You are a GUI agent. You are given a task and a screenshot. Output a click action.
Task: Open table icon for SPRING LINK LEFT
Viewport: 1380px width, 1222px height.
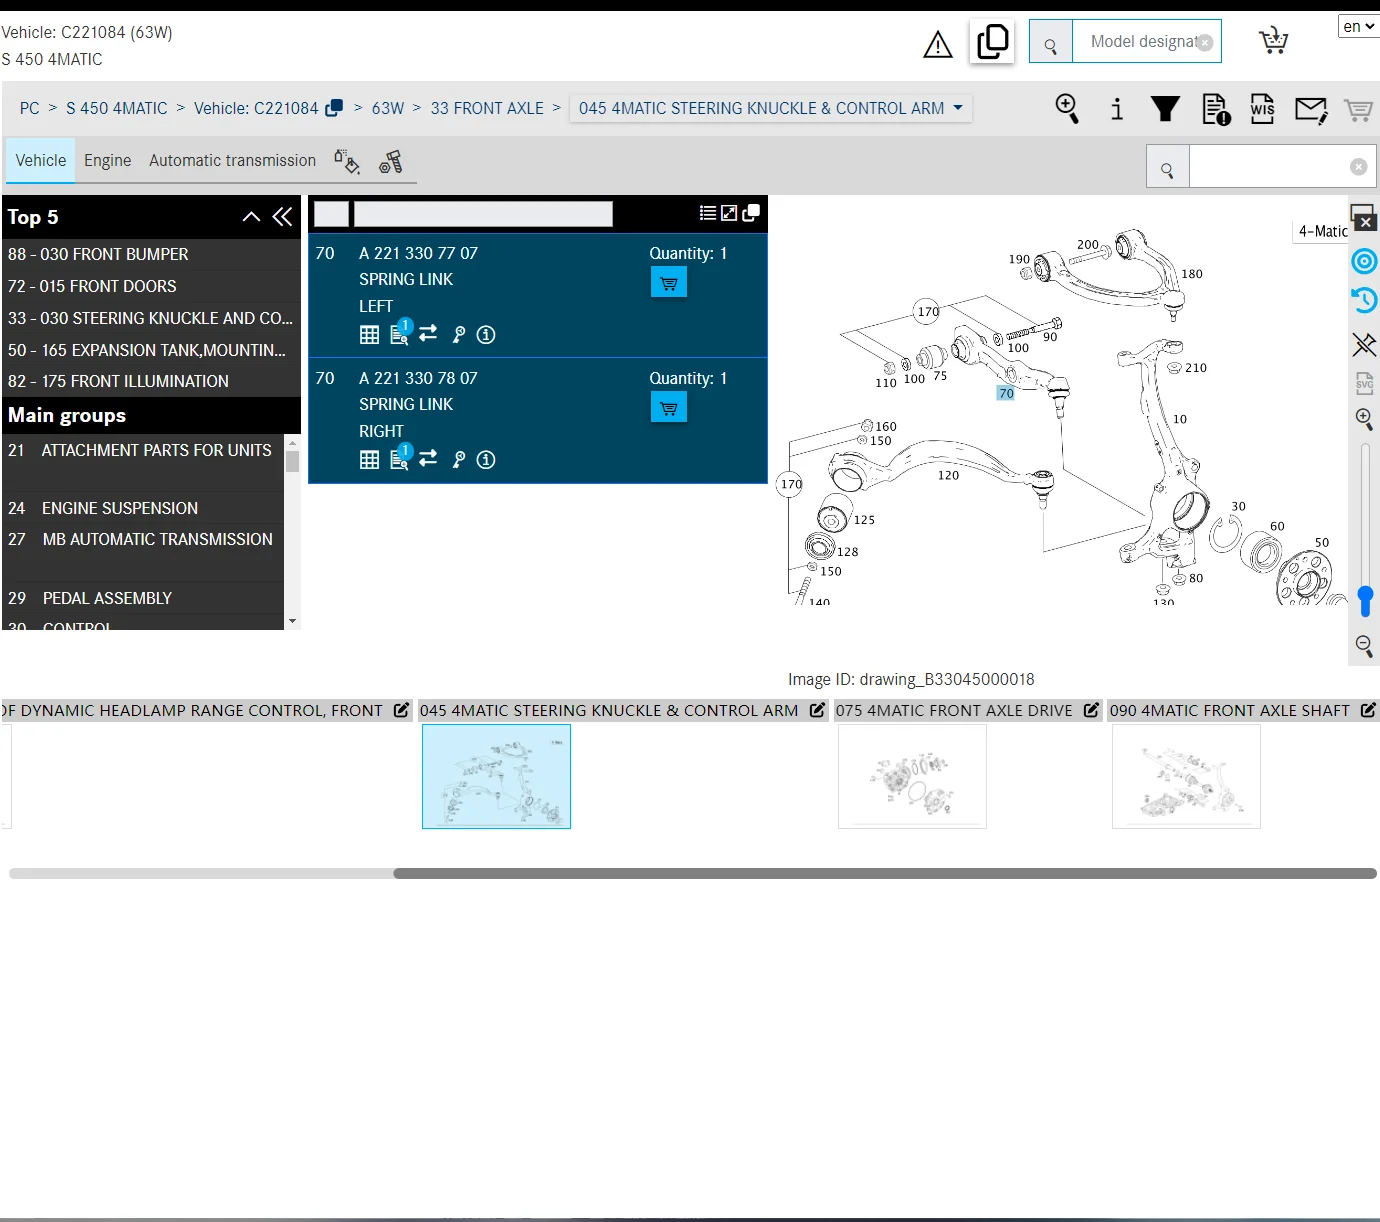coord(369,335)
